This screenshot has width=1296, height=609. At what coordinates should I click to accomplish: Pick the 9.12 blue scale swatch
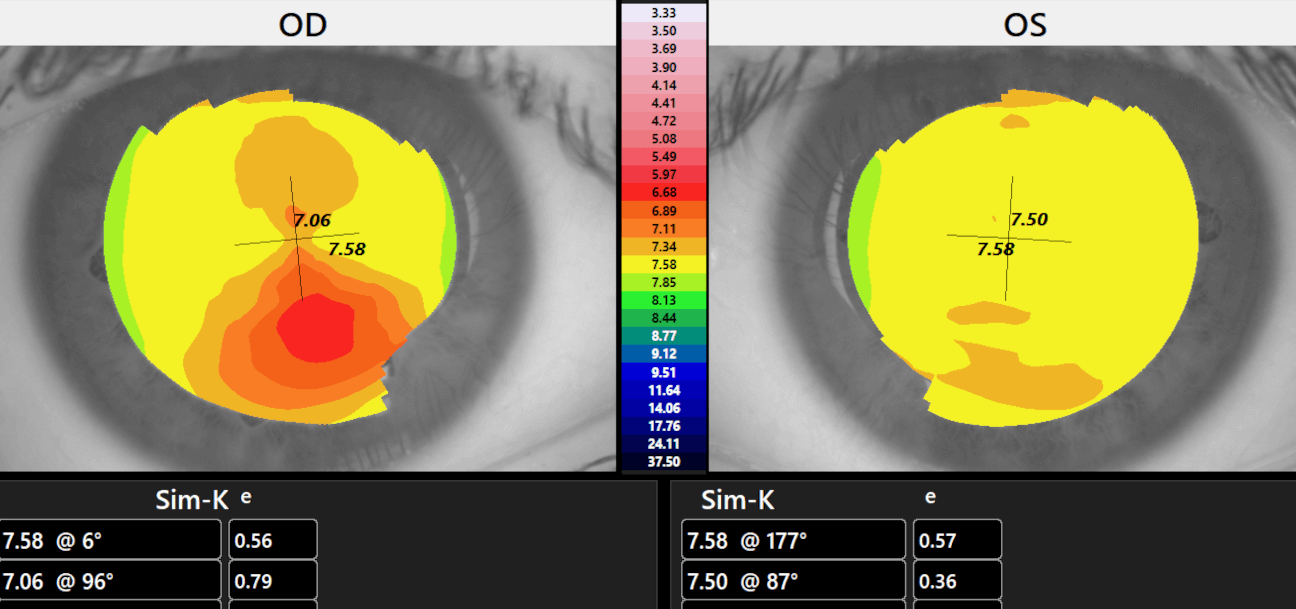tap(663, 354)
